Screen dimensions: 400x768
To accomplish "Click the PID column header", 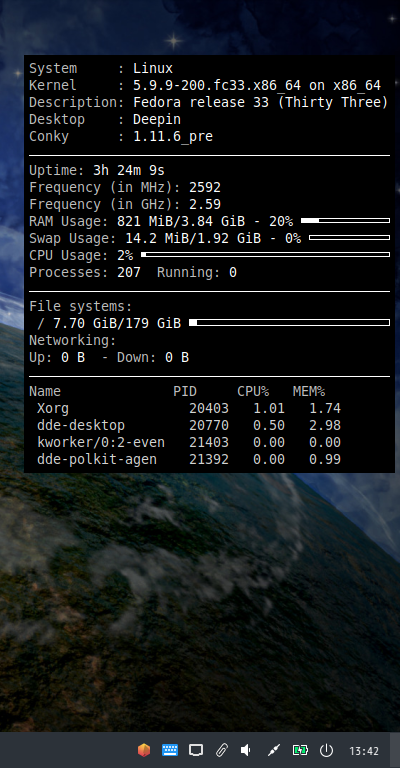I will pyautogui.click(x=185, y=391).
